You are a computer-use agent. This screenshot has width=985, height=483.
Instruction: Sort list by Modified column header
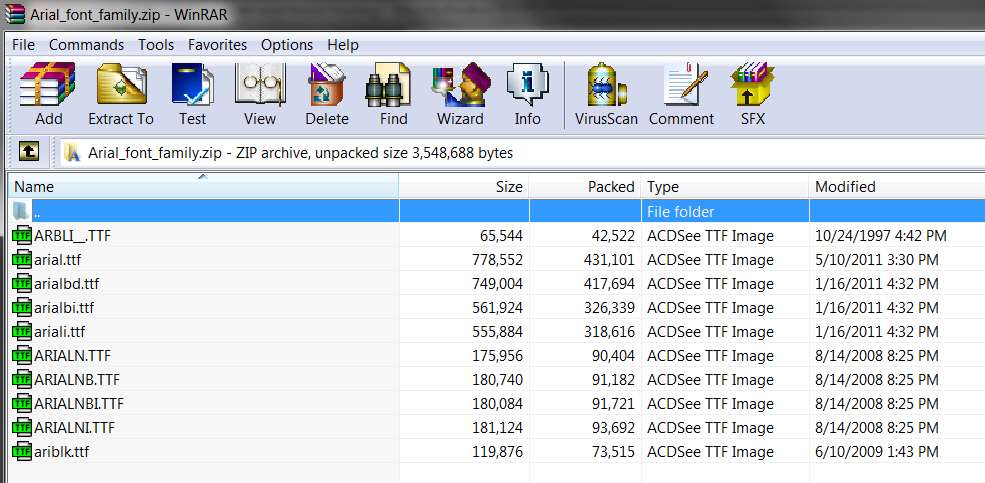(897, 187)
